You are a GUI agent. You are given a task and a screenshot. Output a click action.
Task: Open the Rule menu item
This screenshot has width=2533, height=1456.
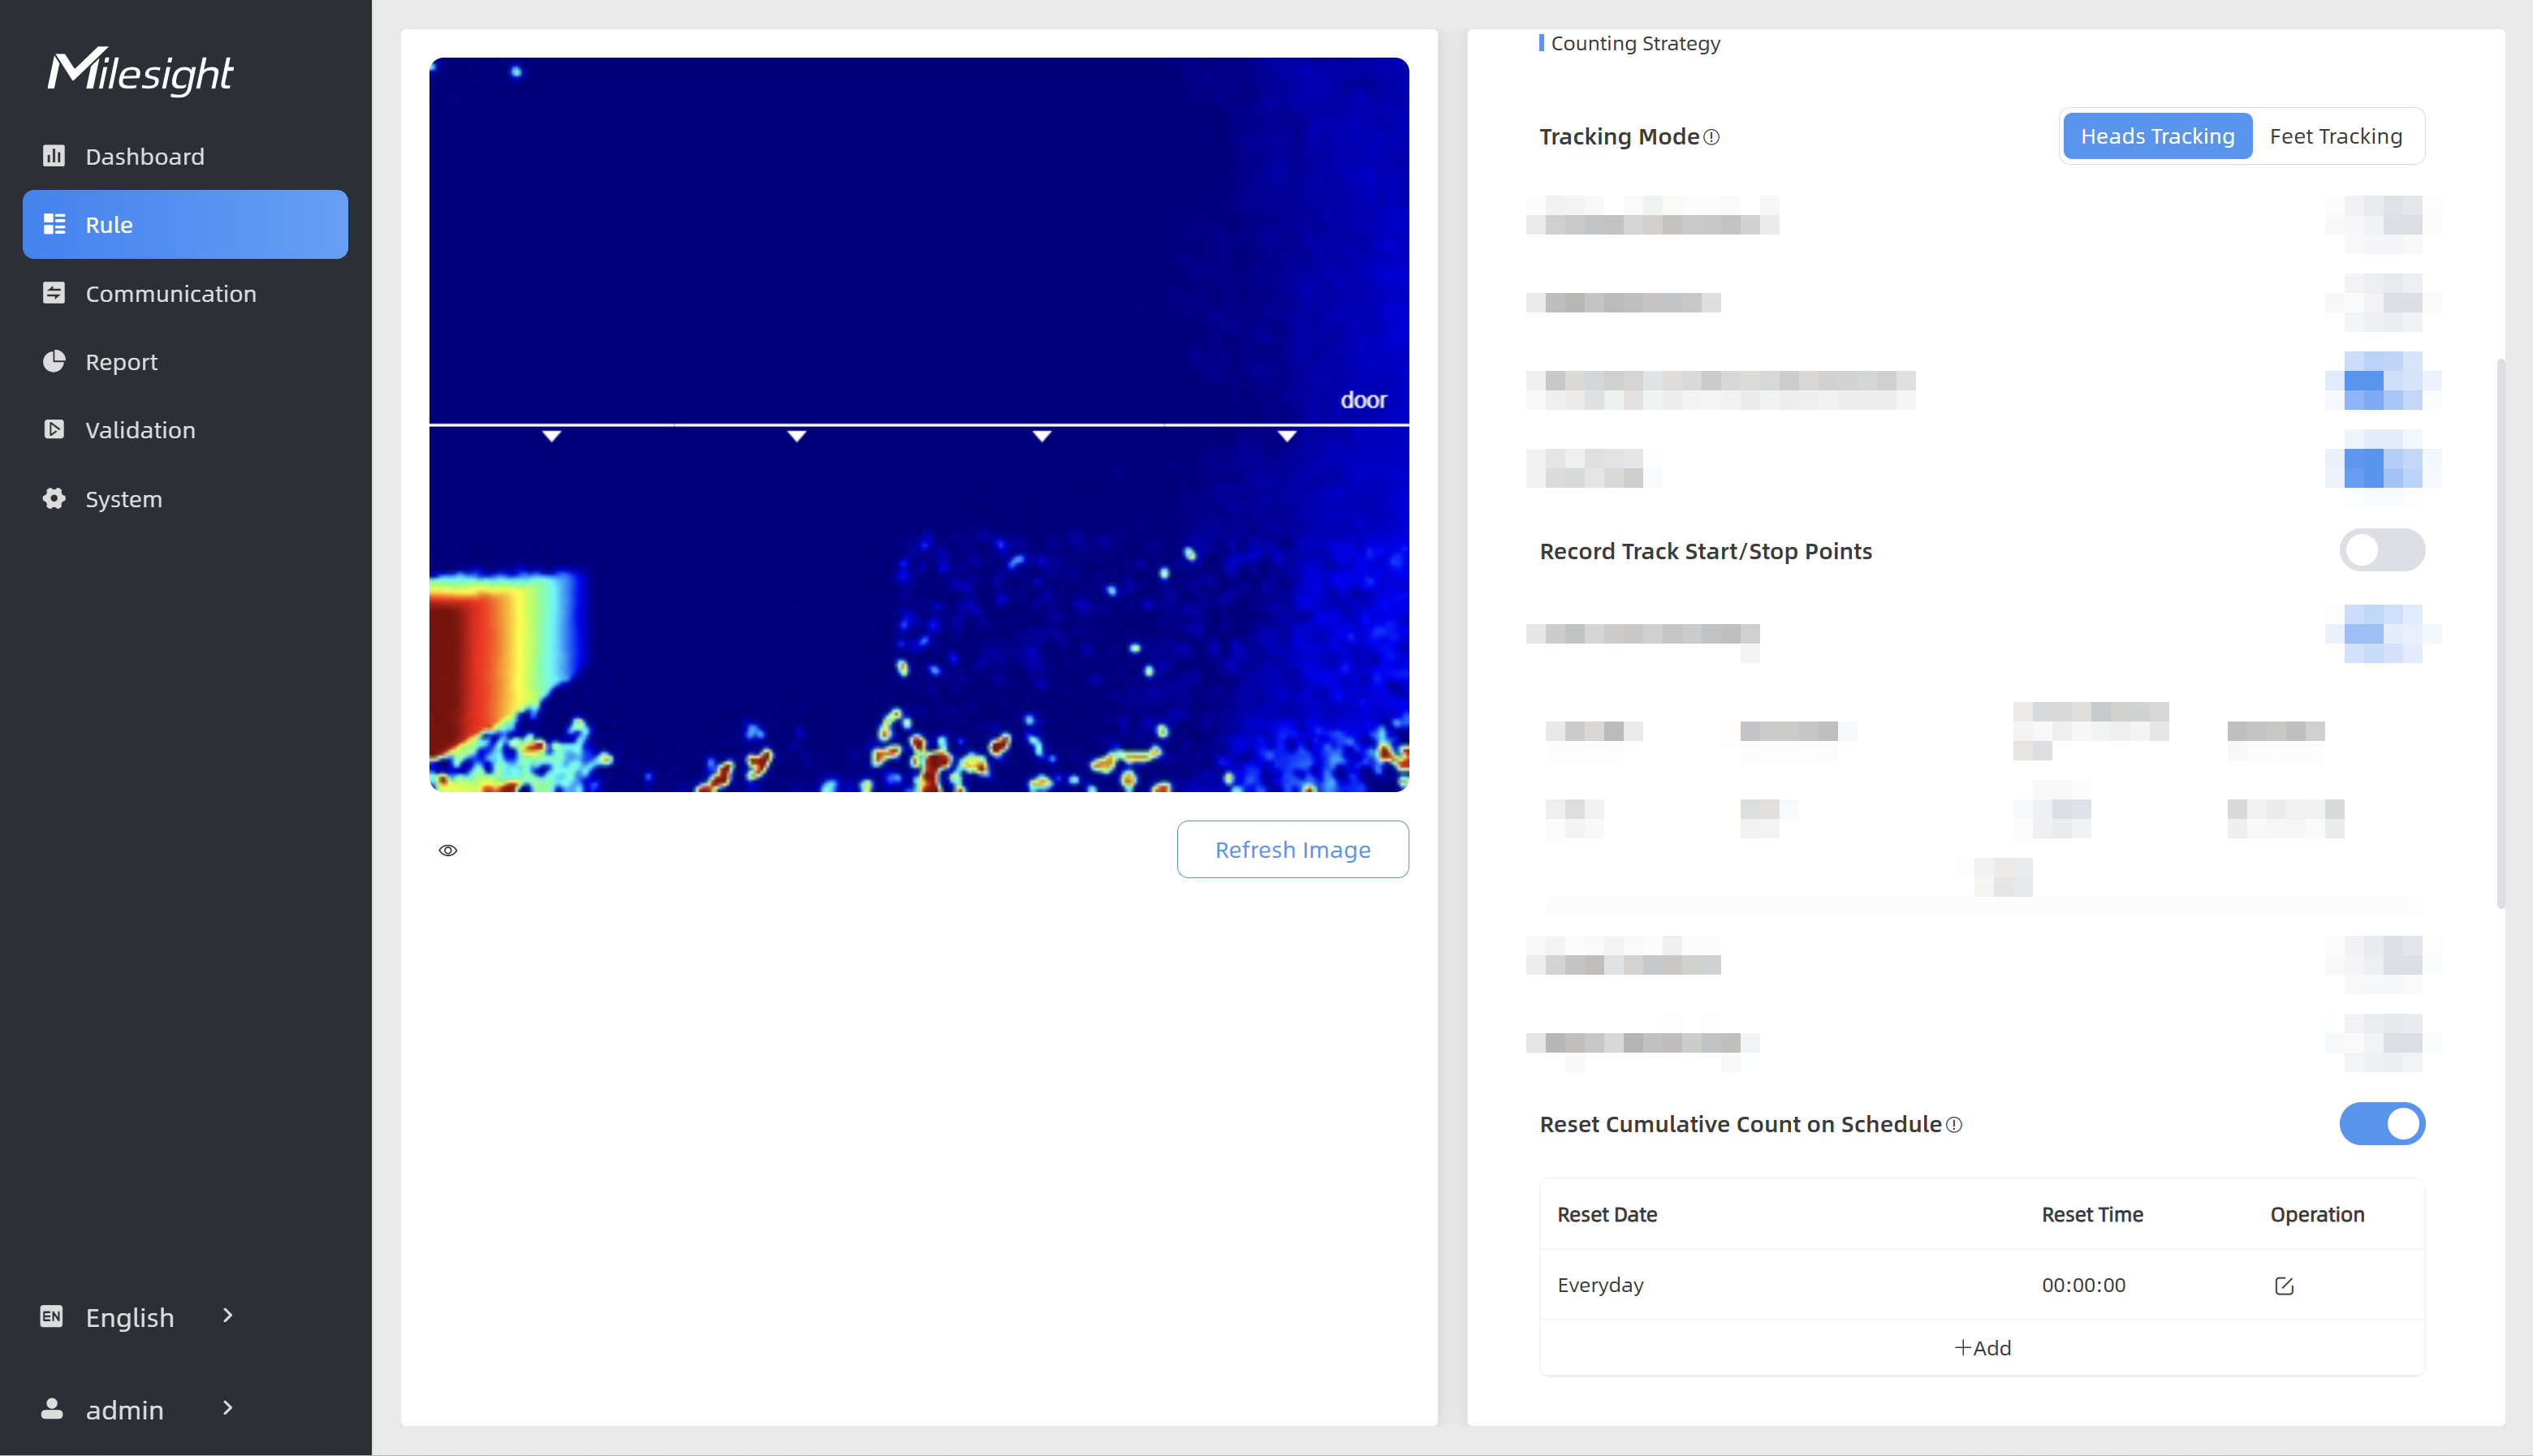185,224
